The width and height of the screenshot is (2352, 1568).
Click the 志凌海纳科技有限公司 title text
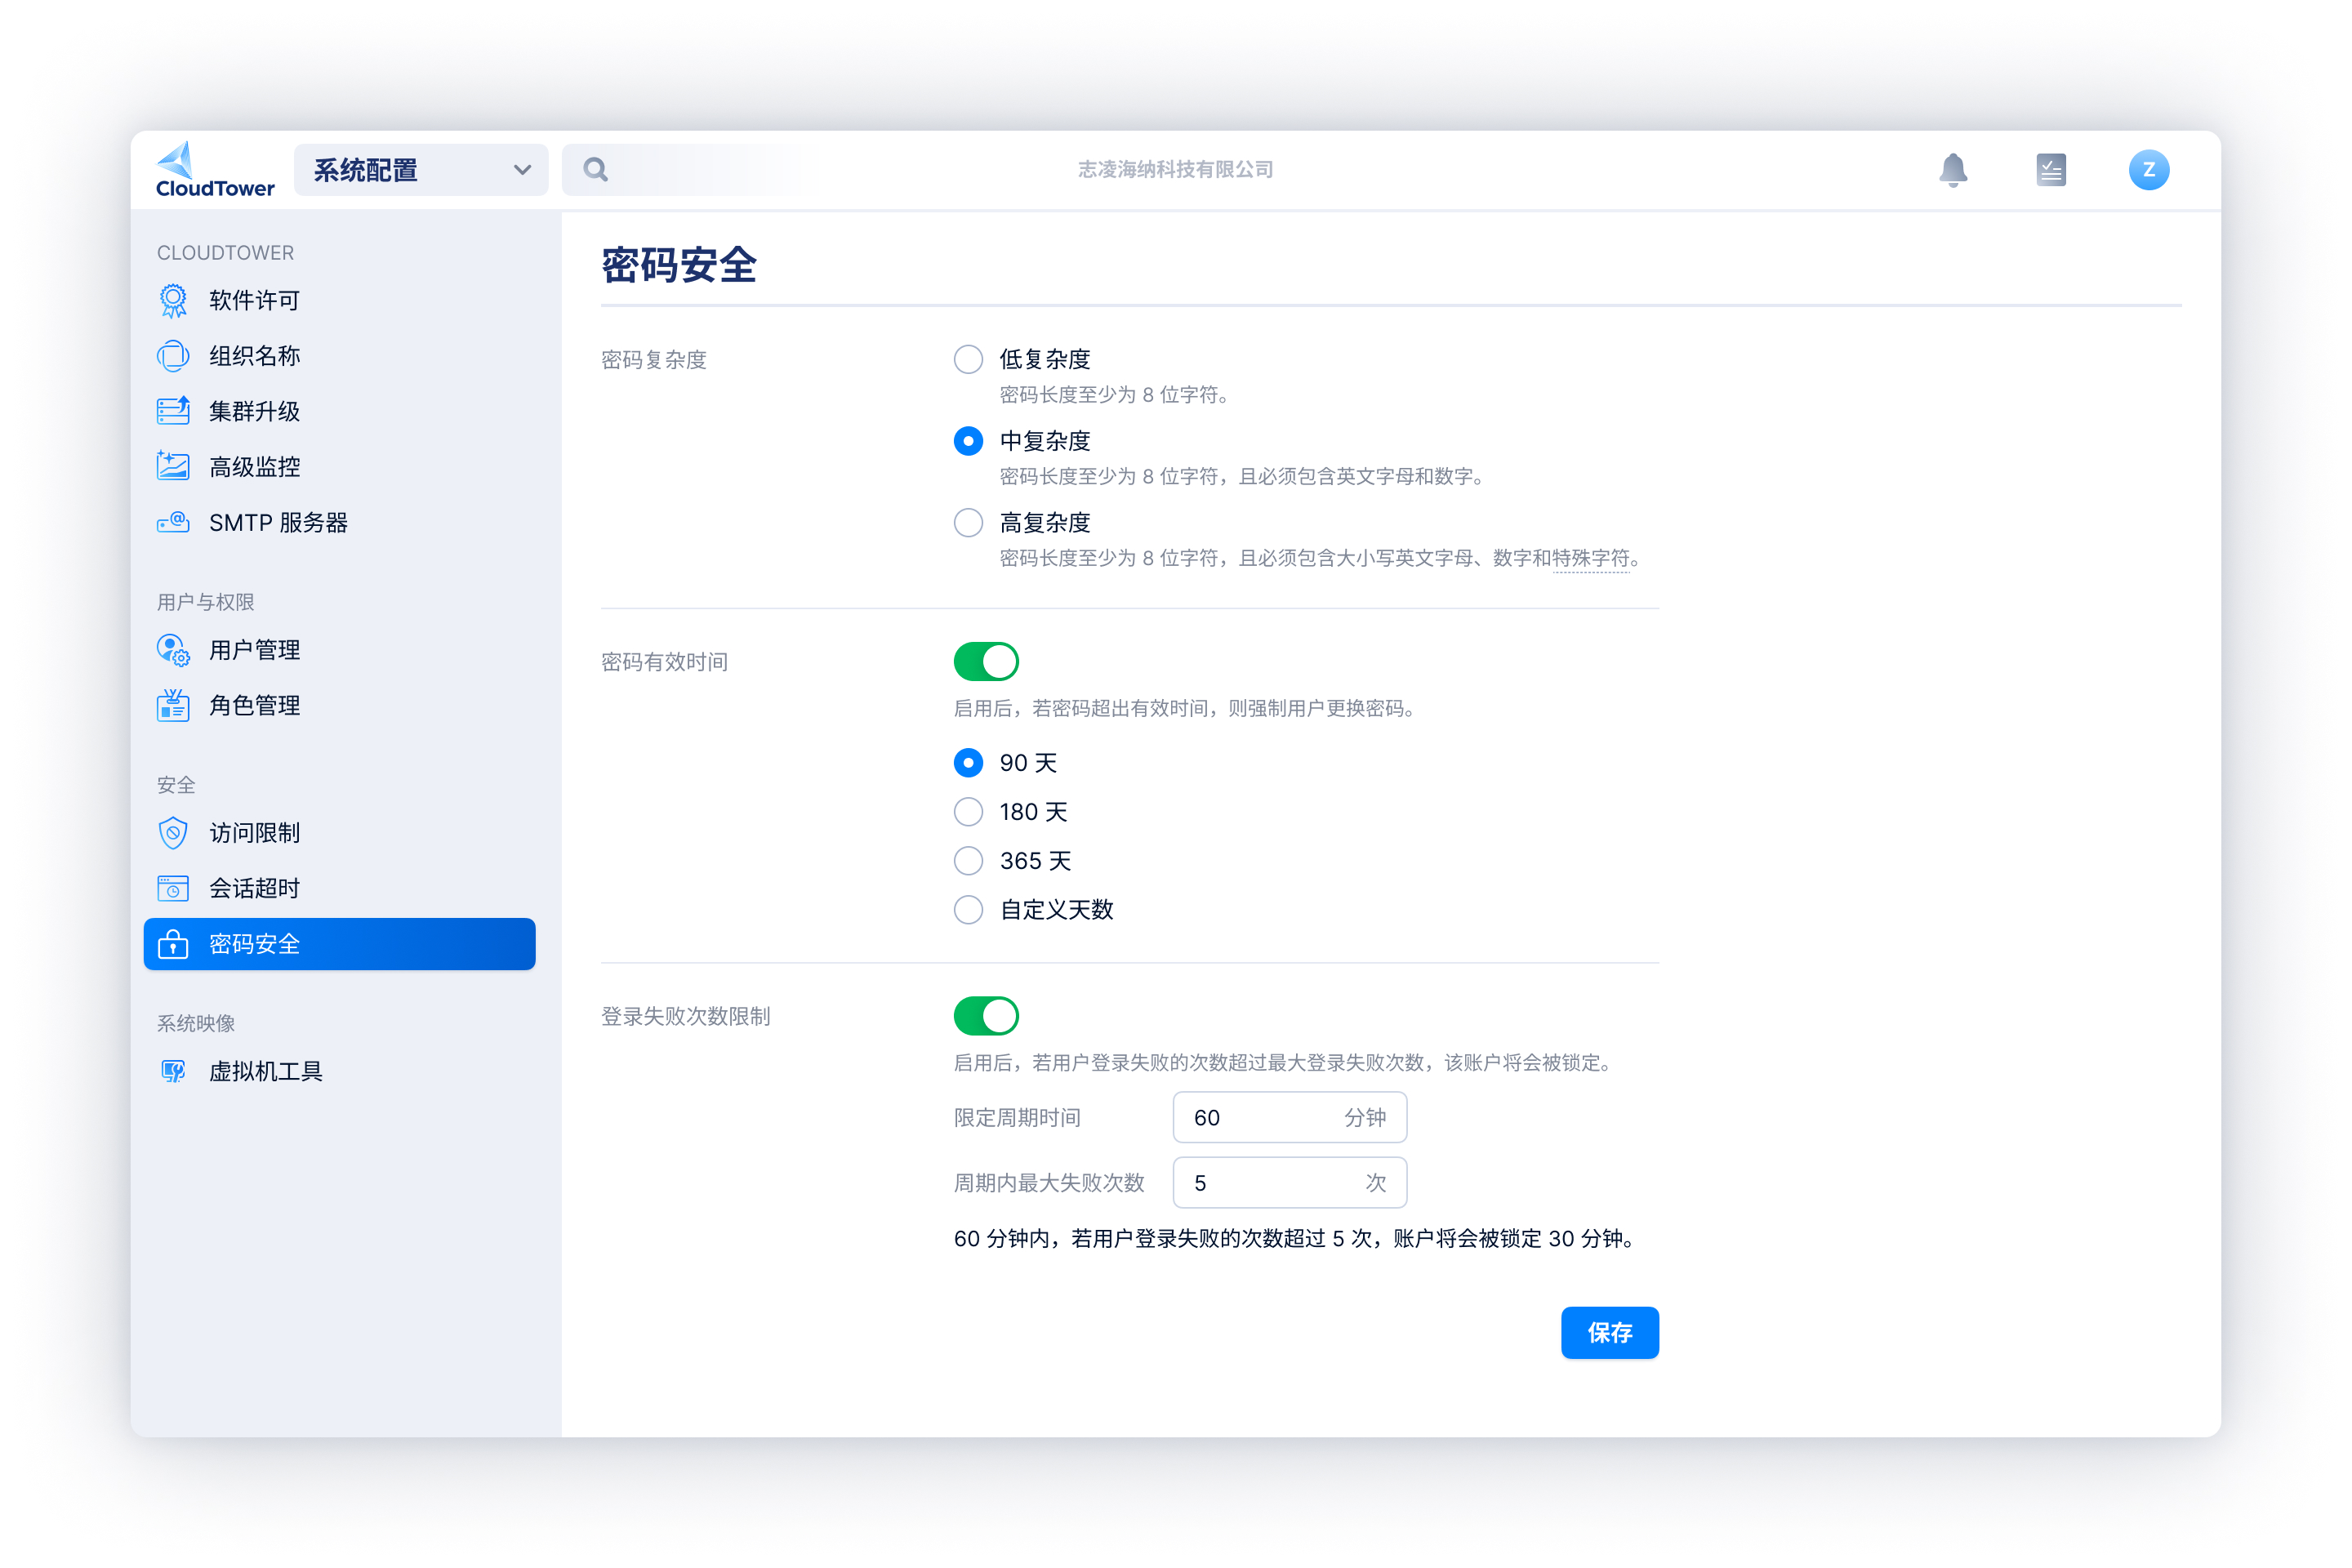pos(1176,170)
